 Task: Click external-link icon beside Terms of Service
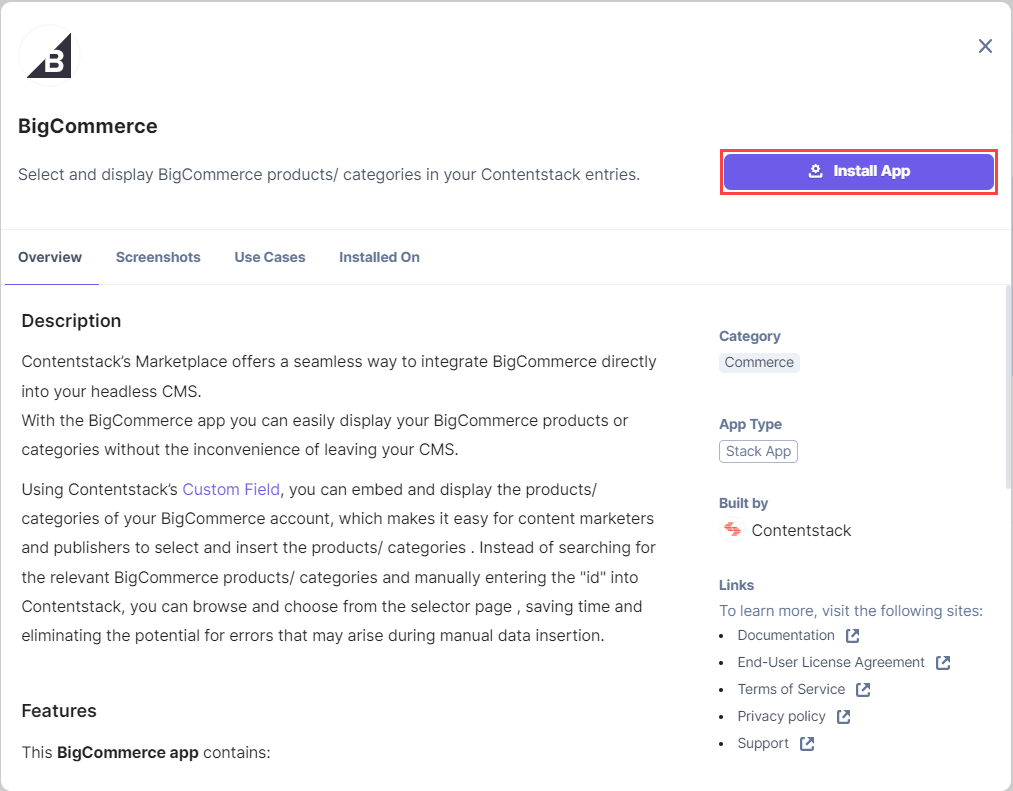[863, 690]
